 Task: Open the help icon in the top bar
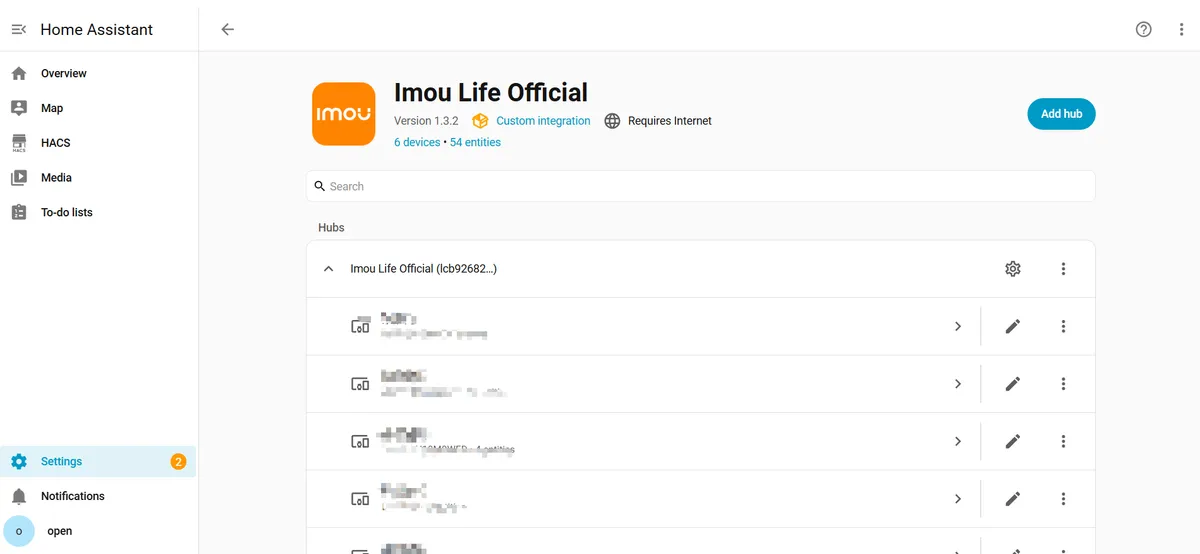(x=1144, y=30)
